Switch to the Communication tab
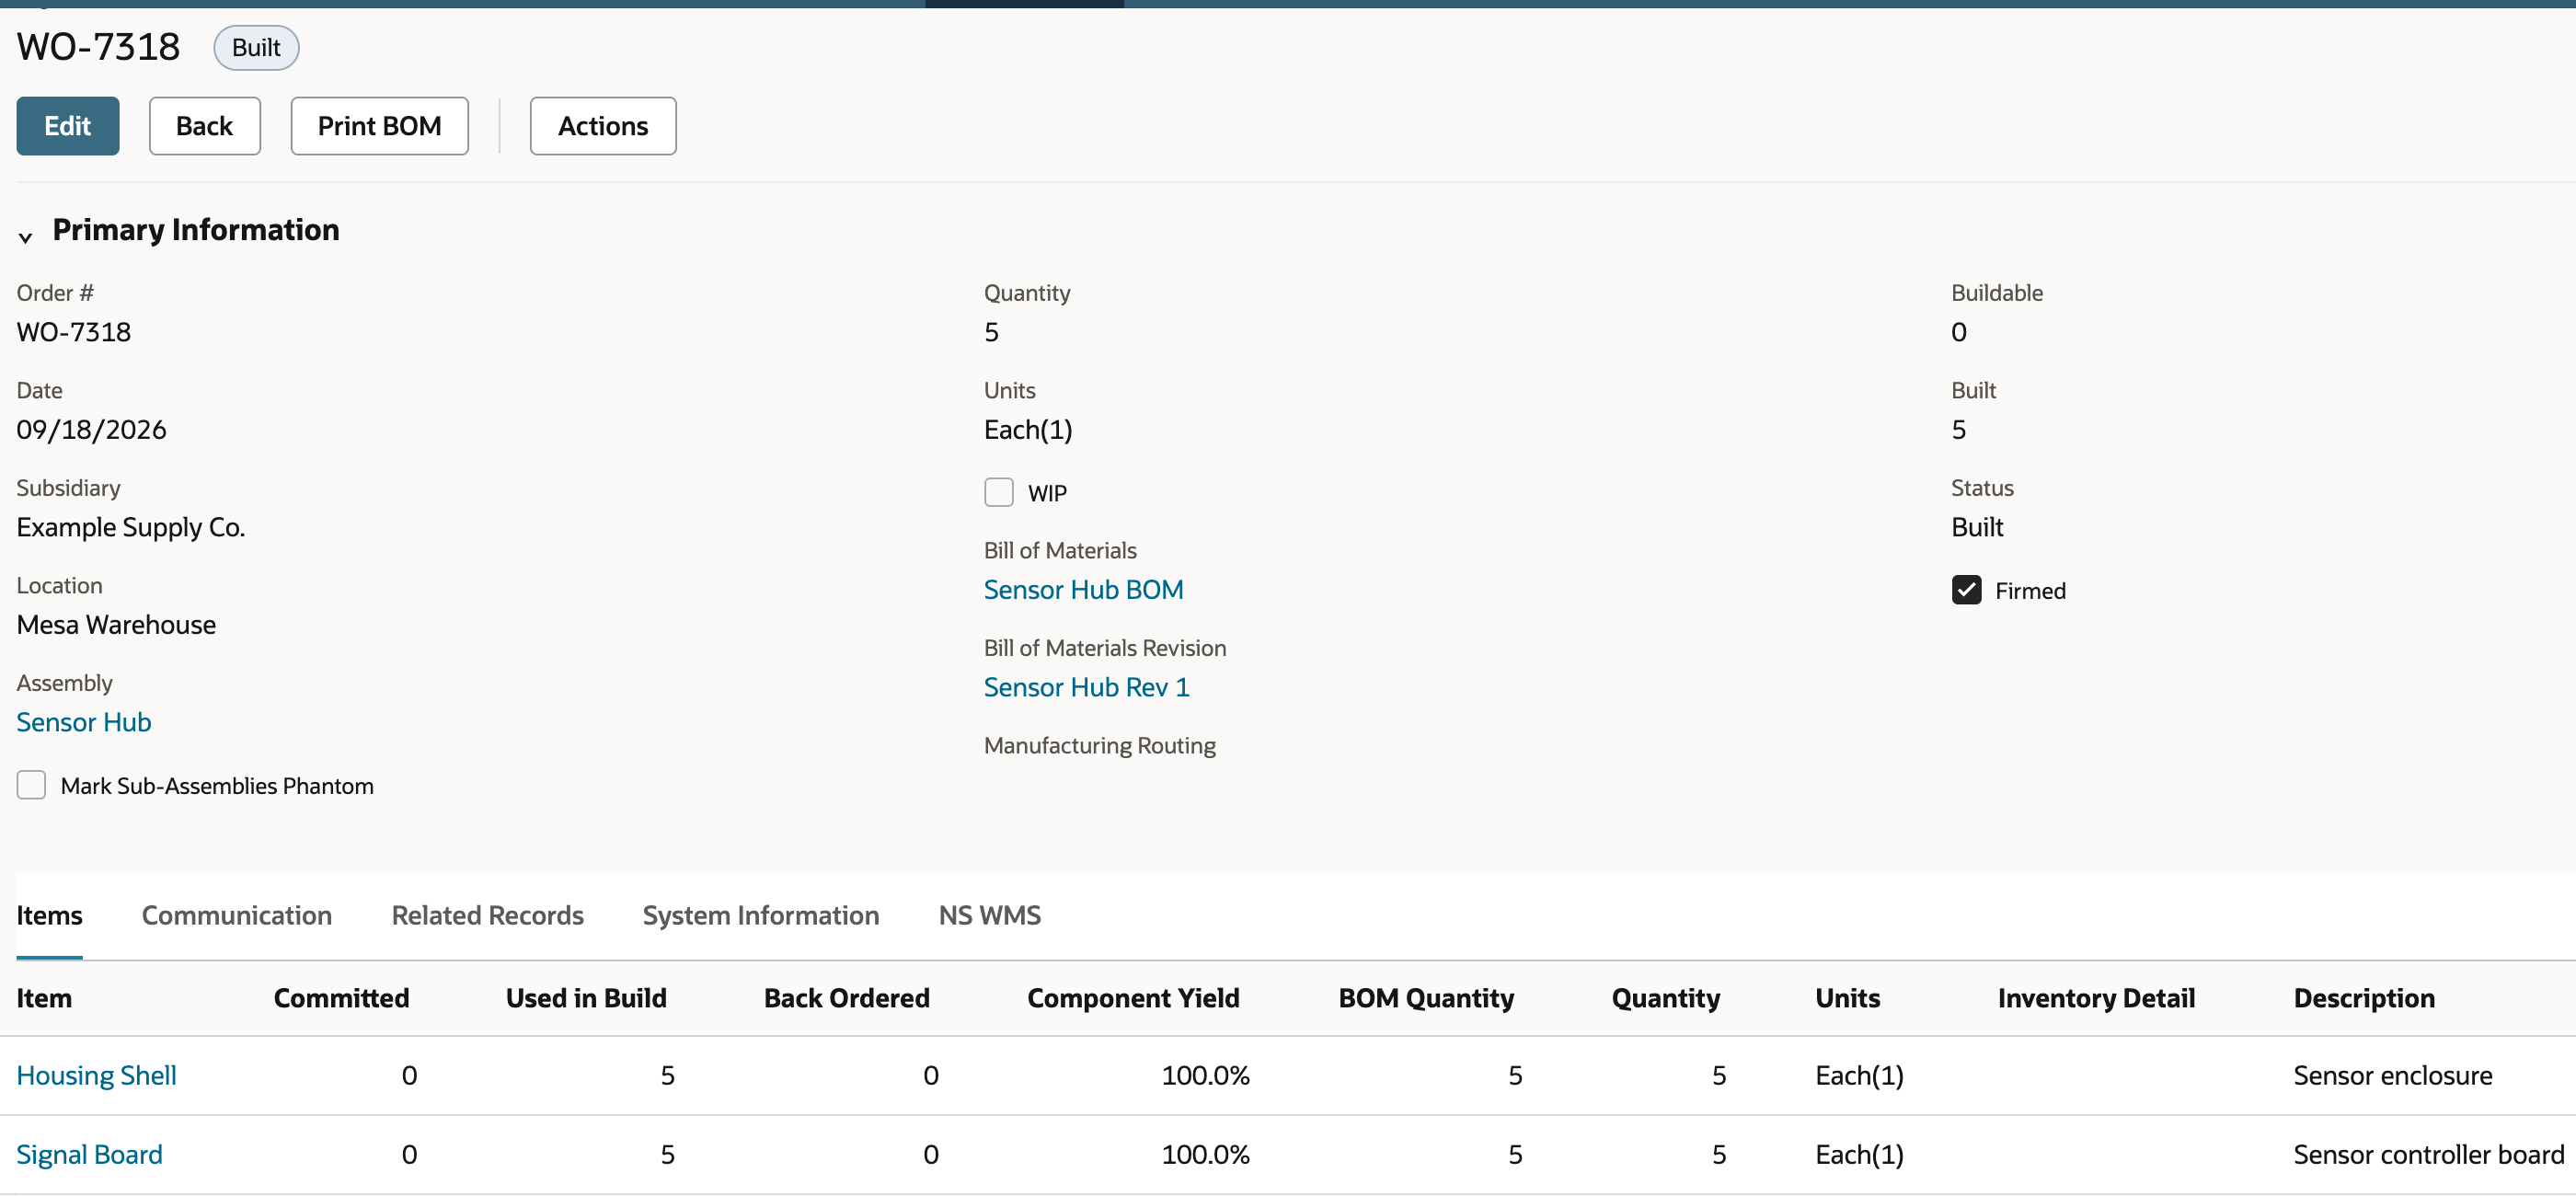This screenshot has width=2576, height=1196. pos(237,915)
